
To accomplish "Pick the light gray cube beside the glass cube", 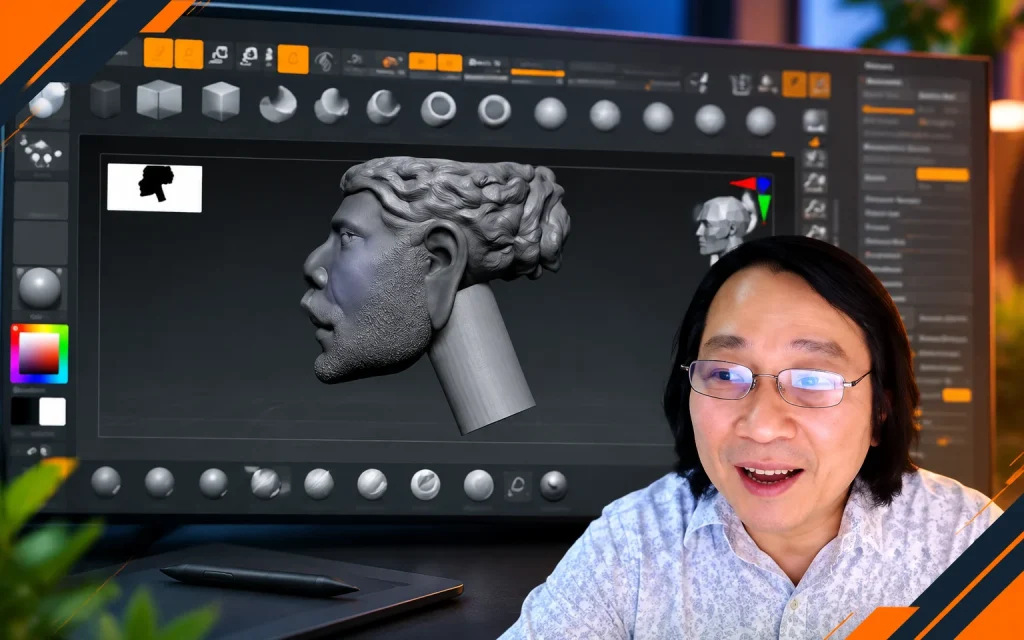I will click(221, 101).
